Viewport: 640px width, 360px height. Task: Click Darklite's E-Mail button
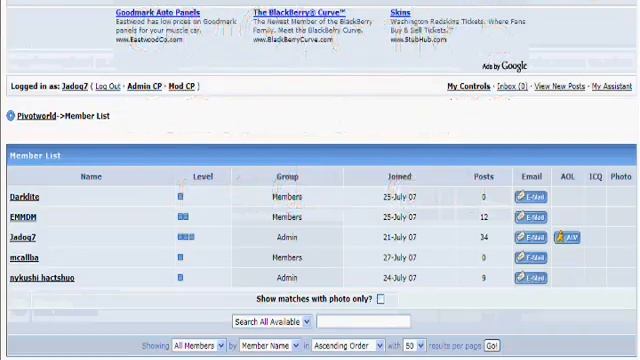(531, 197)
